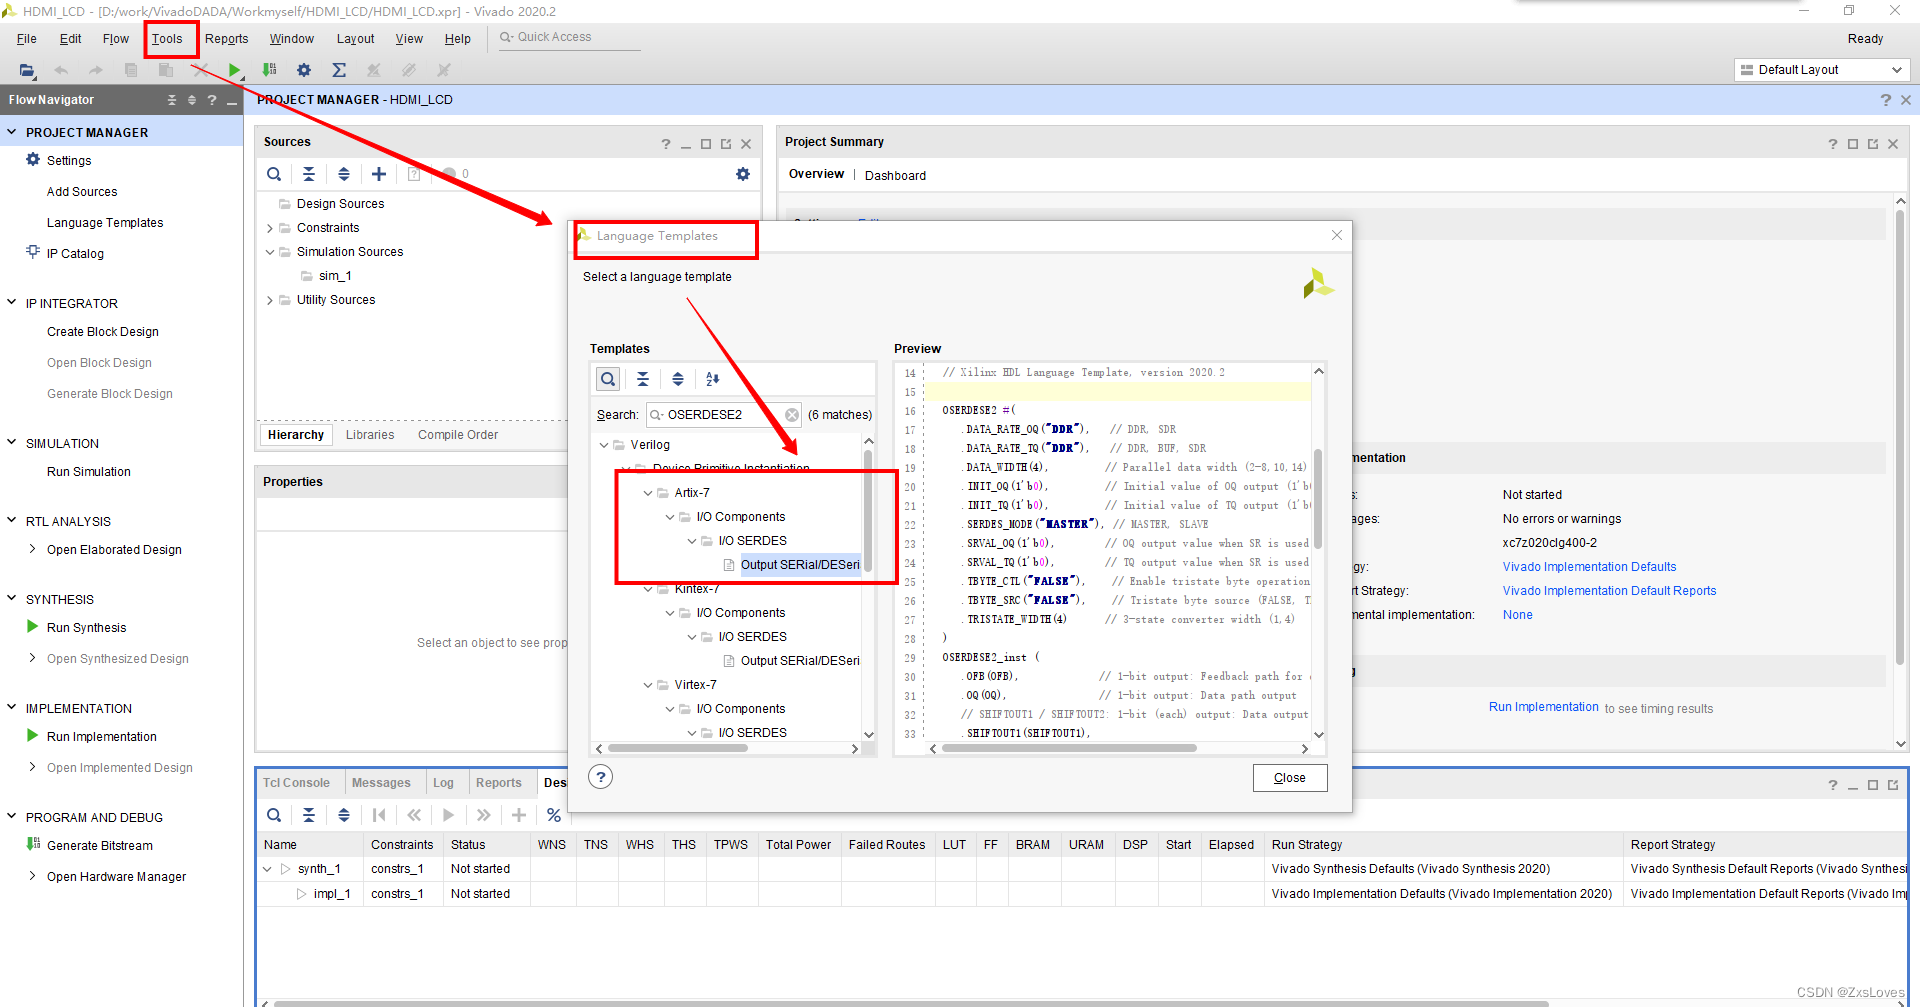1920x1007 pixels.
Task: Click the IP Catalog icon in Flow Navigator
Action: pos(33,252)
